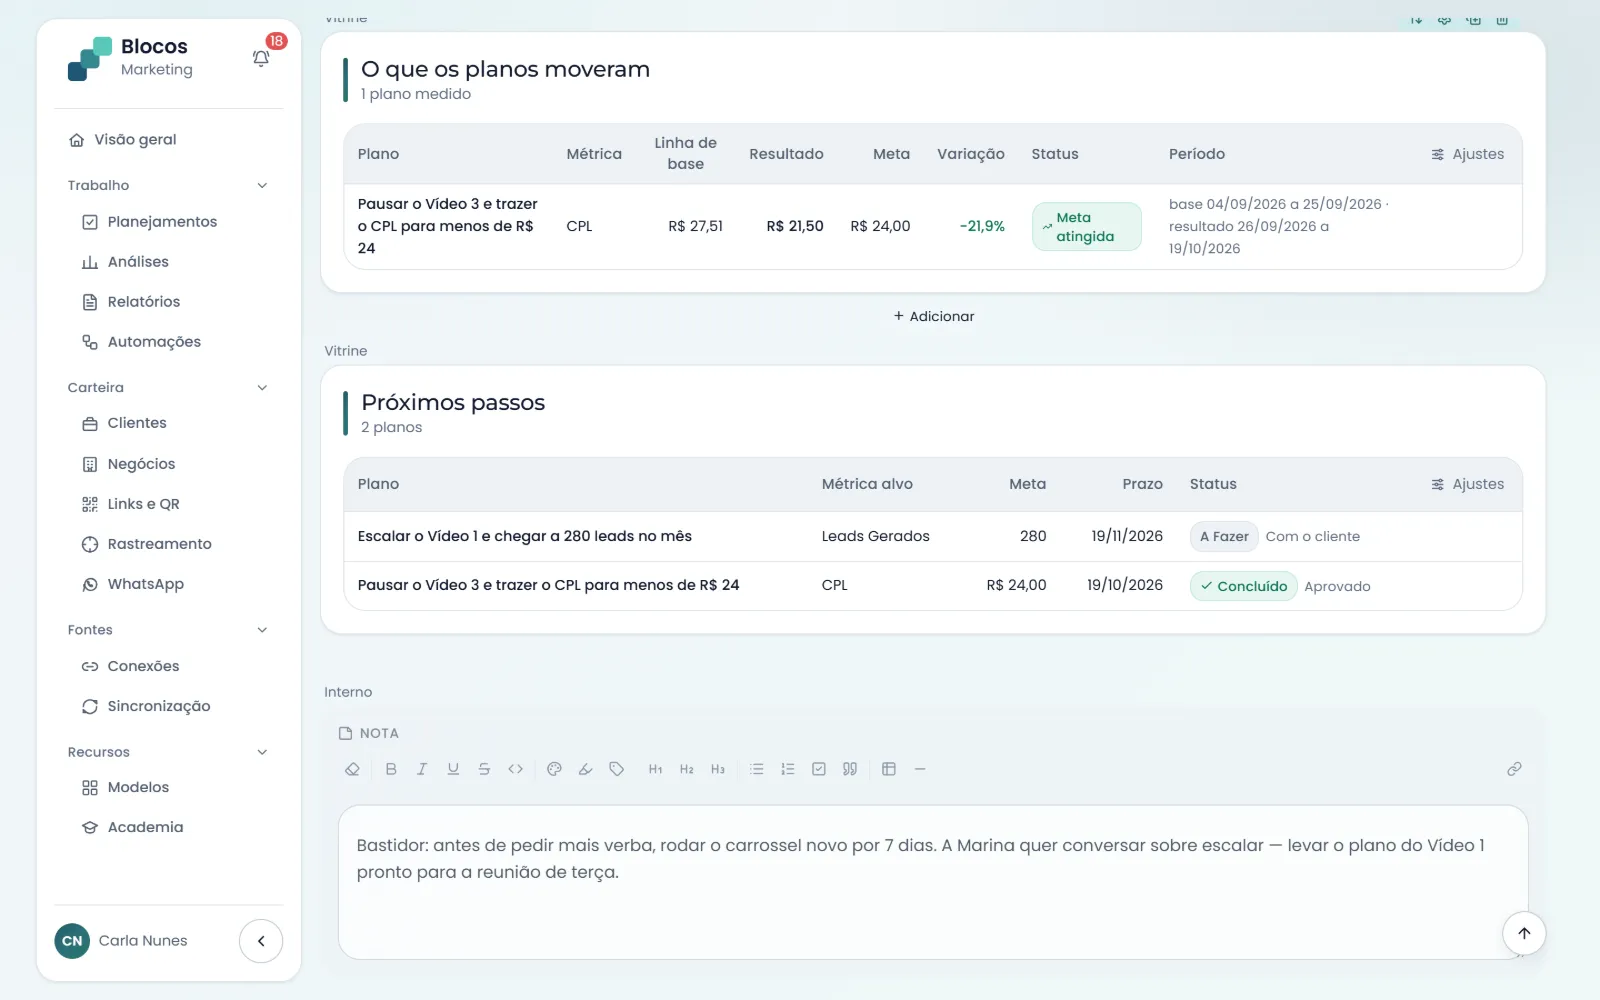Collapse the Fontes section
The image size is (1600, 1000).
click(x=262, y=630)
